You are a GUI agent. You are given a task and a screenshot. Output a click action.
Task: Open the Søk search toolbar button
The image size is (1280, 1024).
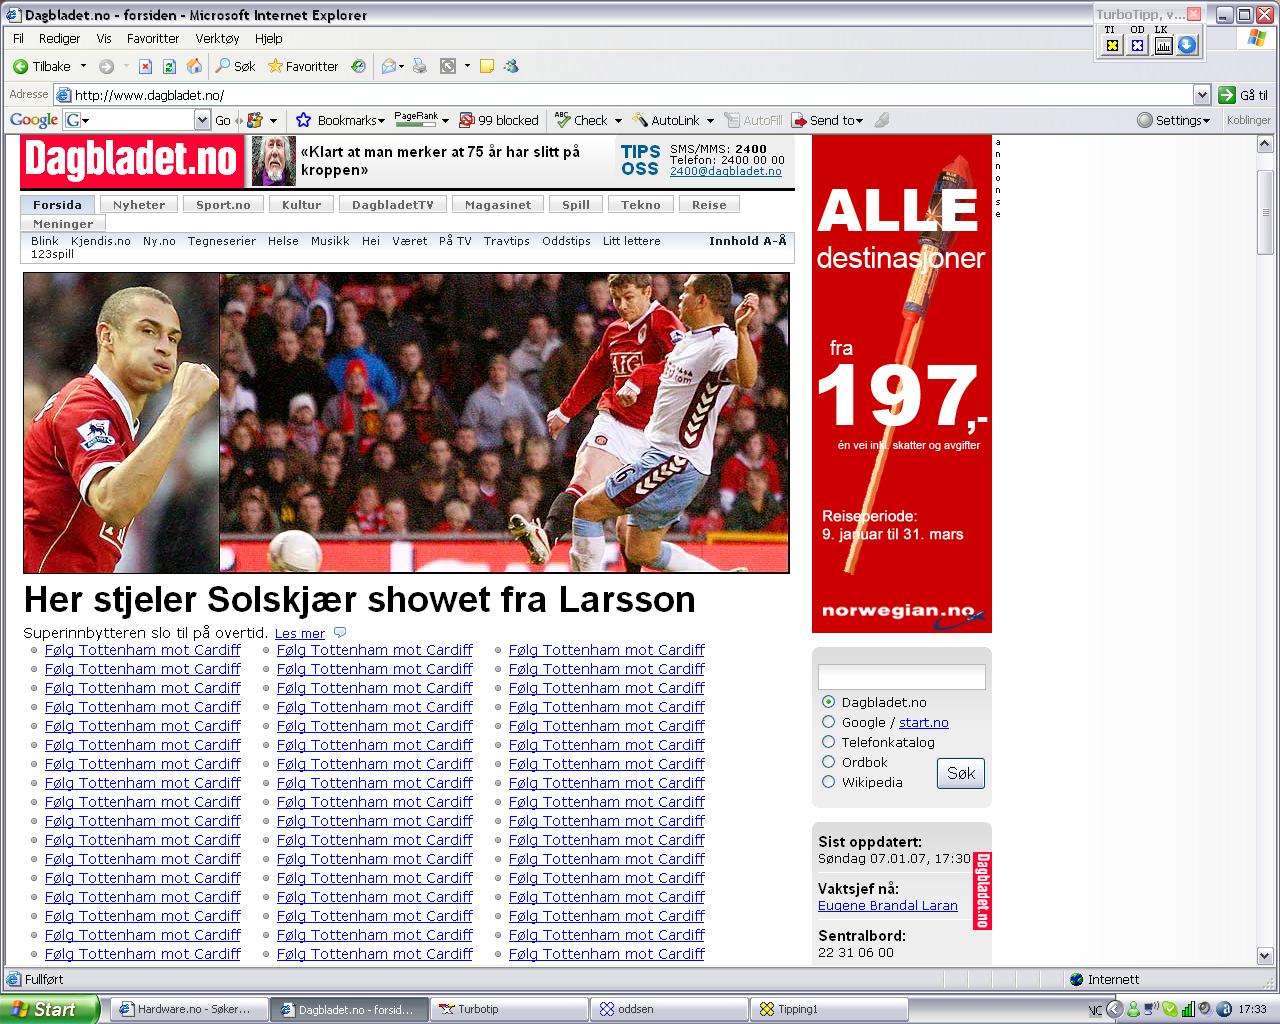(x=236, y=66)
